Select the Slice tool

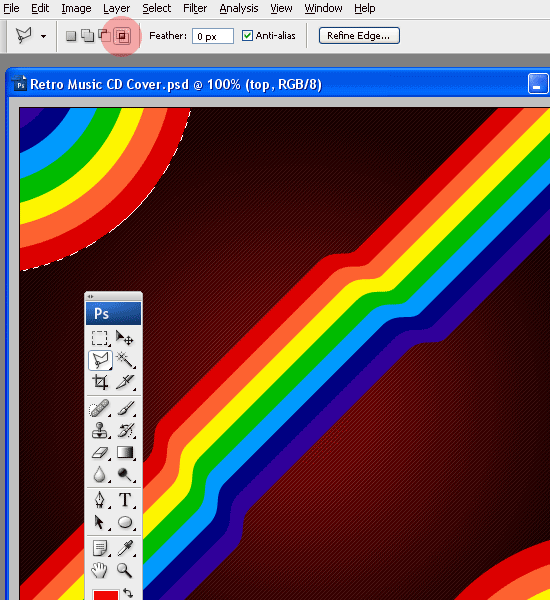coord(125,382)
